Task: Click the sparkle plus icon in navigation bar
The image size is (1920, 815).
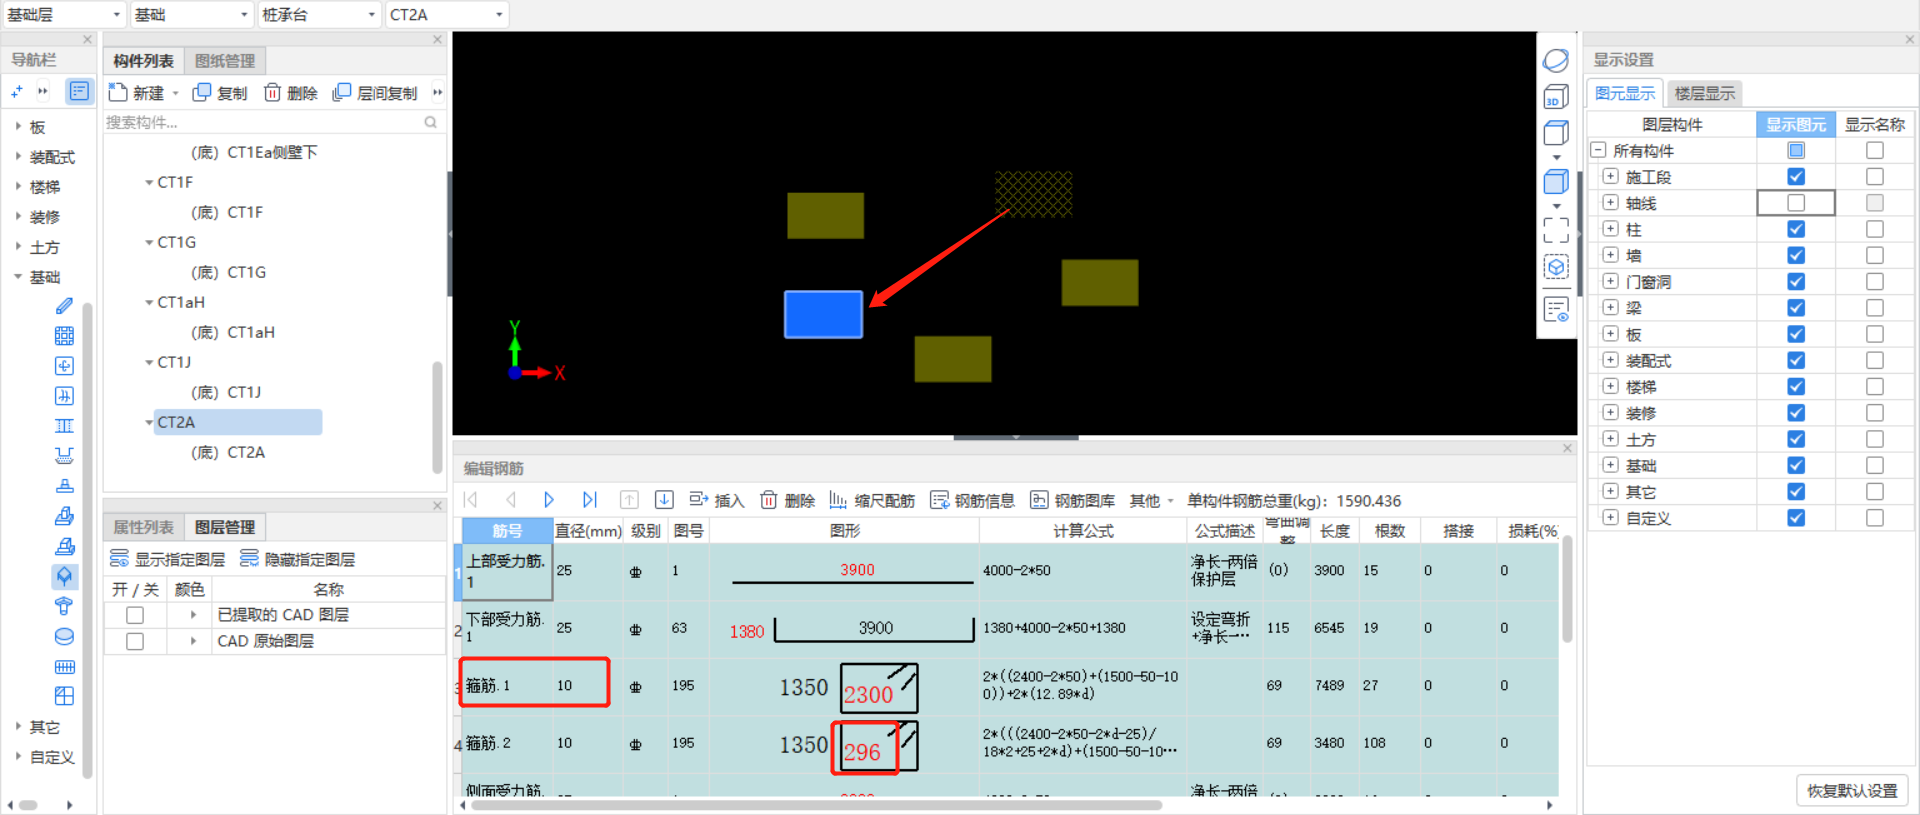Action: point(17,91)
